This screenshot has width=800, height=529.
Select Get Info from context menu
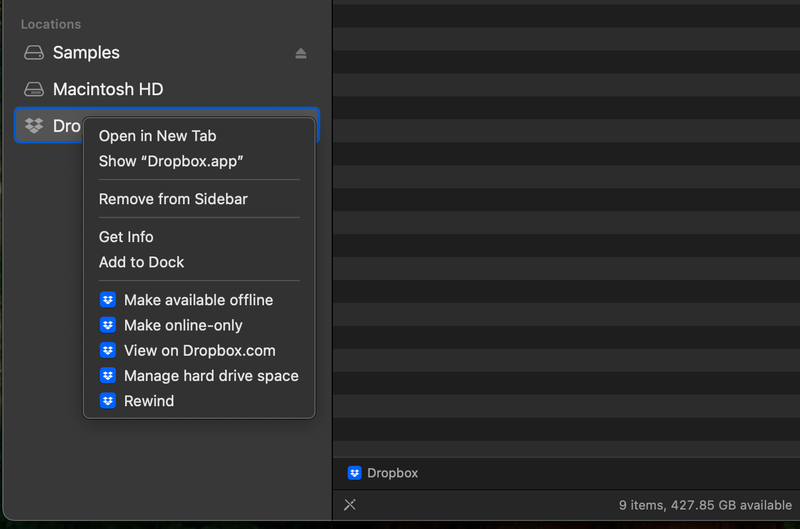point(126,237)
